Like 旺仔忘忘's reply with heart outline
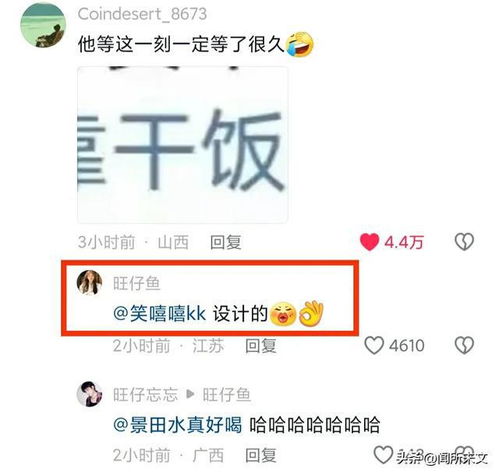The image size is (499, 476). point(383,454)
